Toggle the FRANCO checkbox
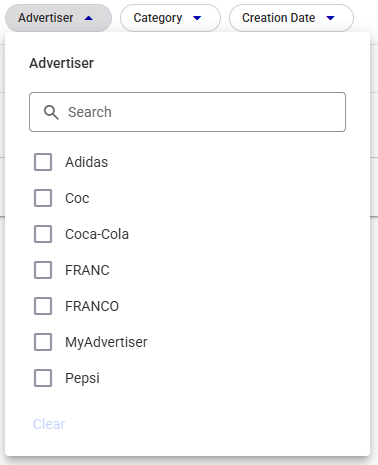Viewport: 378px width, 465px height. (43, 306)
